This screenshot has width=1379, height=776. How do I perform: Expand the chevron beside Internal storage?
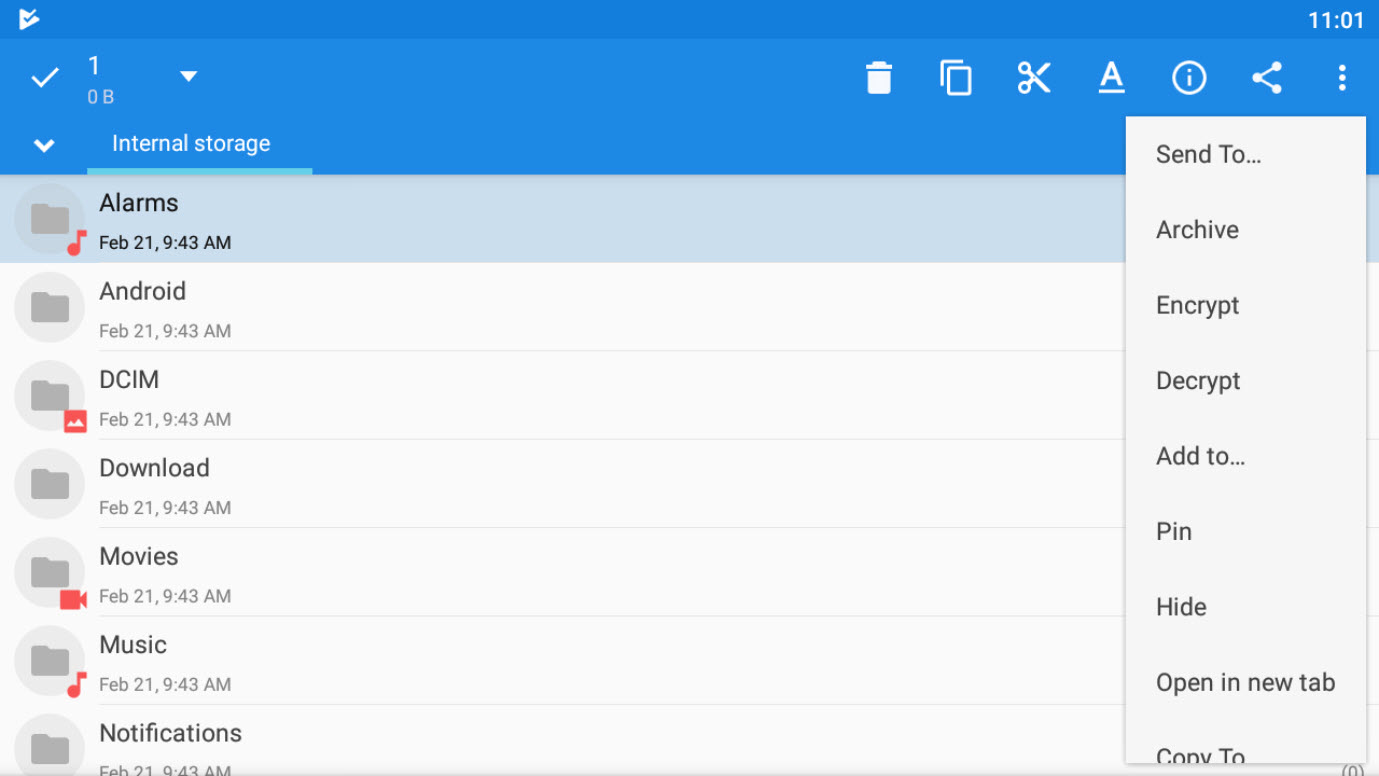pyautogui.click(x=44, y=145)
